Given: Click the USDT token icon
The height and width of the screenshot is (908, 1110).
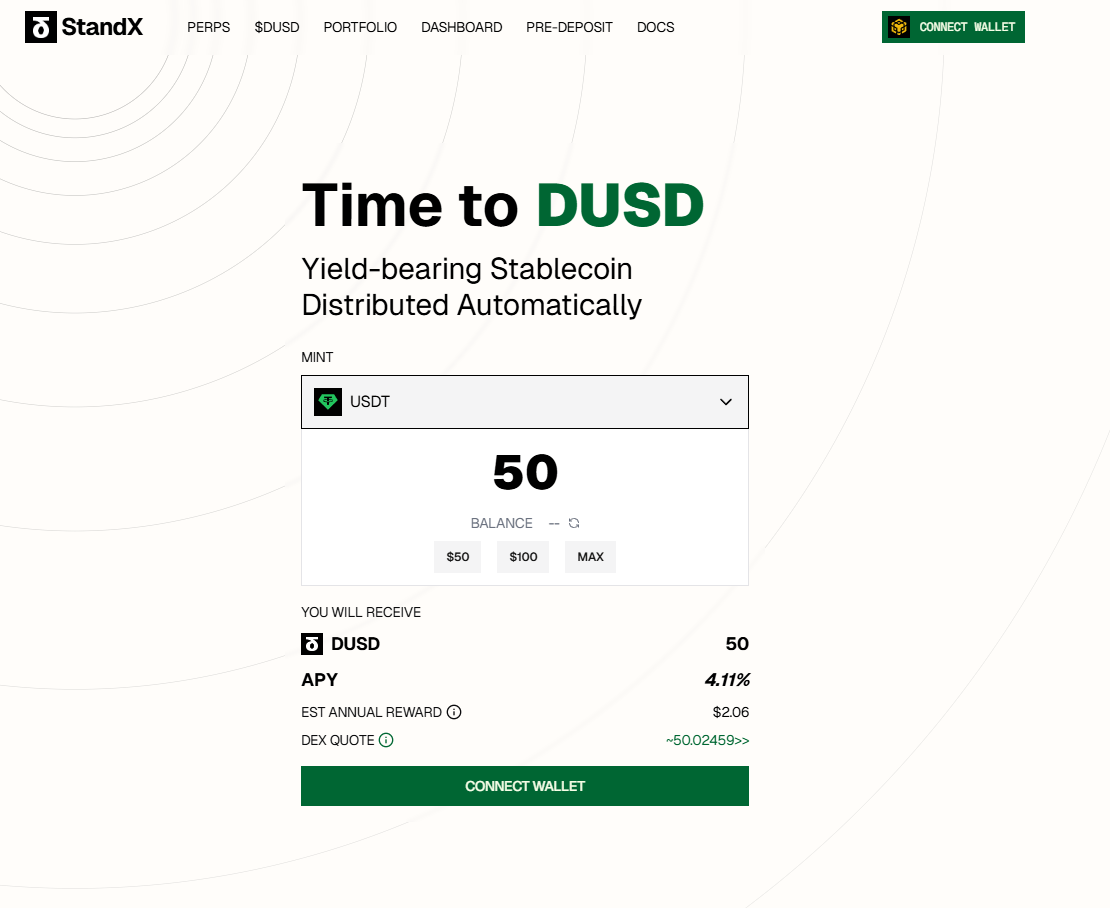Looking at the screenshot, I should (x=328, y=402).
